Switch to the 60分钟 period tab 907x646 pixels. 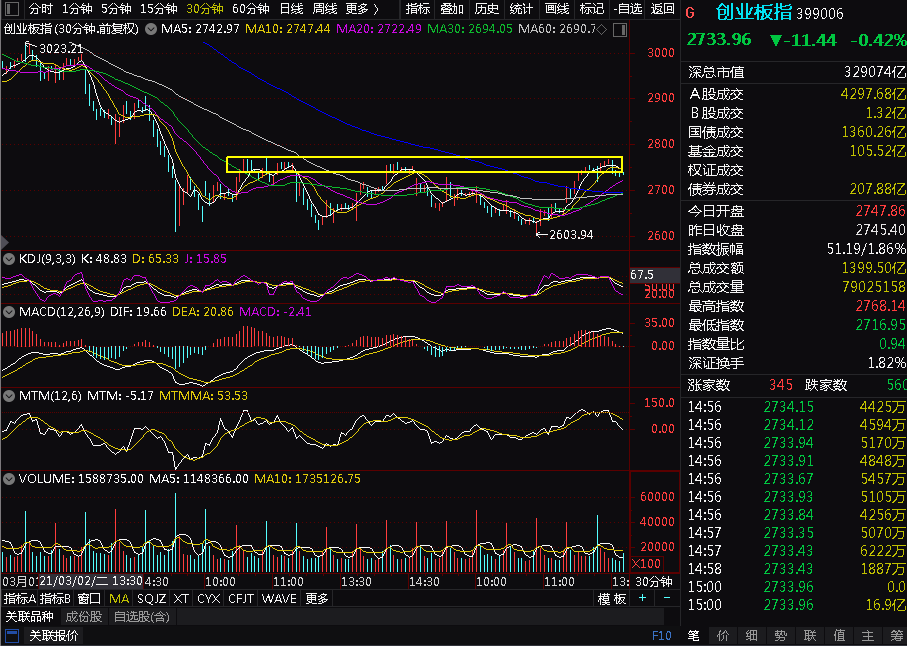[x=250, y=9]
